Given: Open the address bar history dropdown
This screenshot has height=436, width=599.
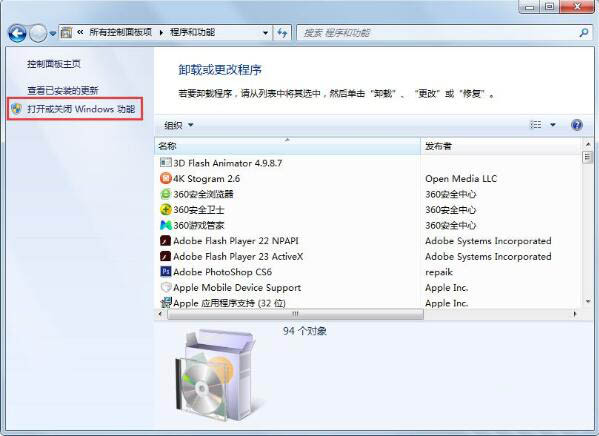Looking at the screenshot, I should point(265,33).
